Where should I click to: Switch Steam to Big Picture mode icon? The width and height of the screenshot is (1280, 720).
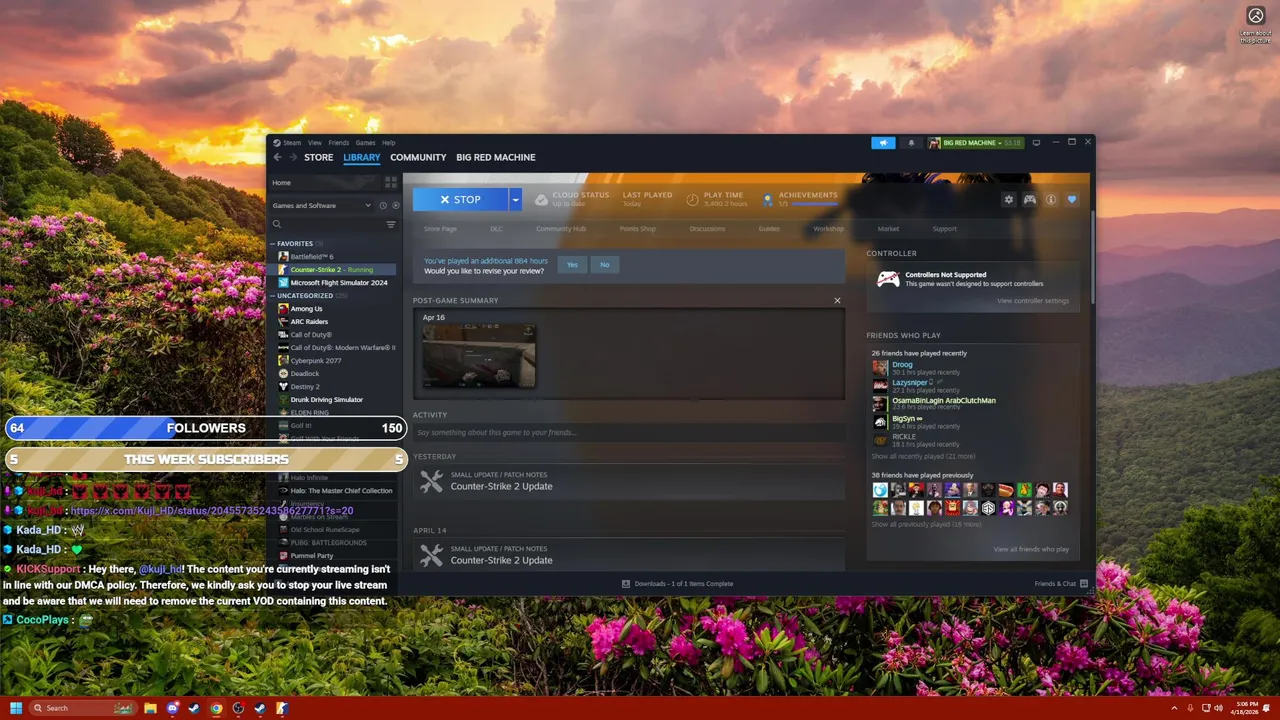[x=1036, y=143]
